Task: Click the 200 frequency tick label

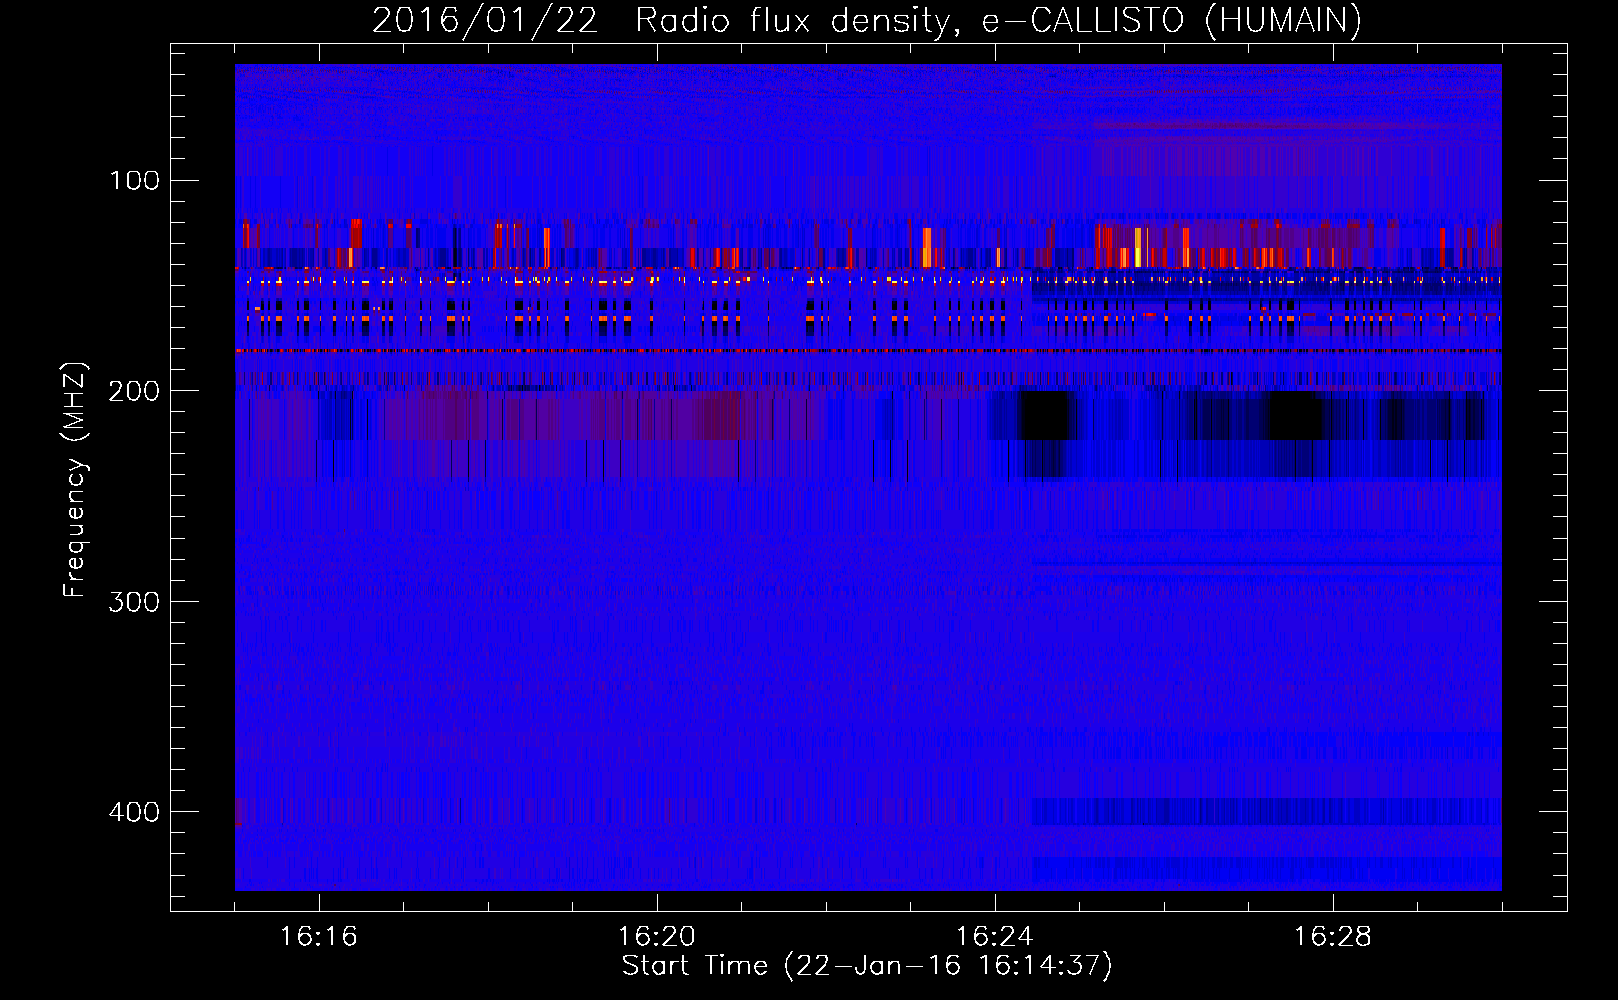Action: [135, 391]
